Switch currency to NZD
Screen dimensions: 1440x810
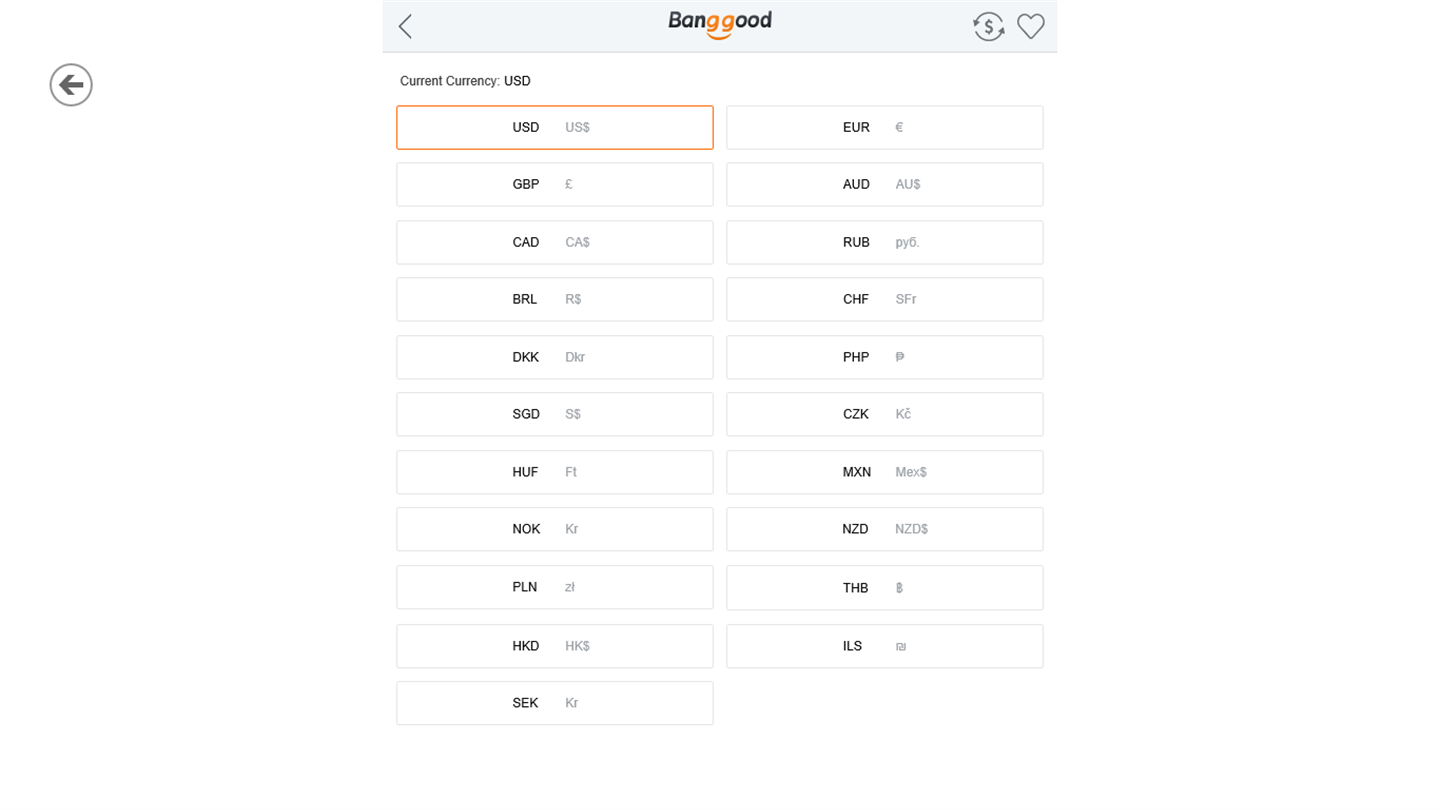[884, 530]
